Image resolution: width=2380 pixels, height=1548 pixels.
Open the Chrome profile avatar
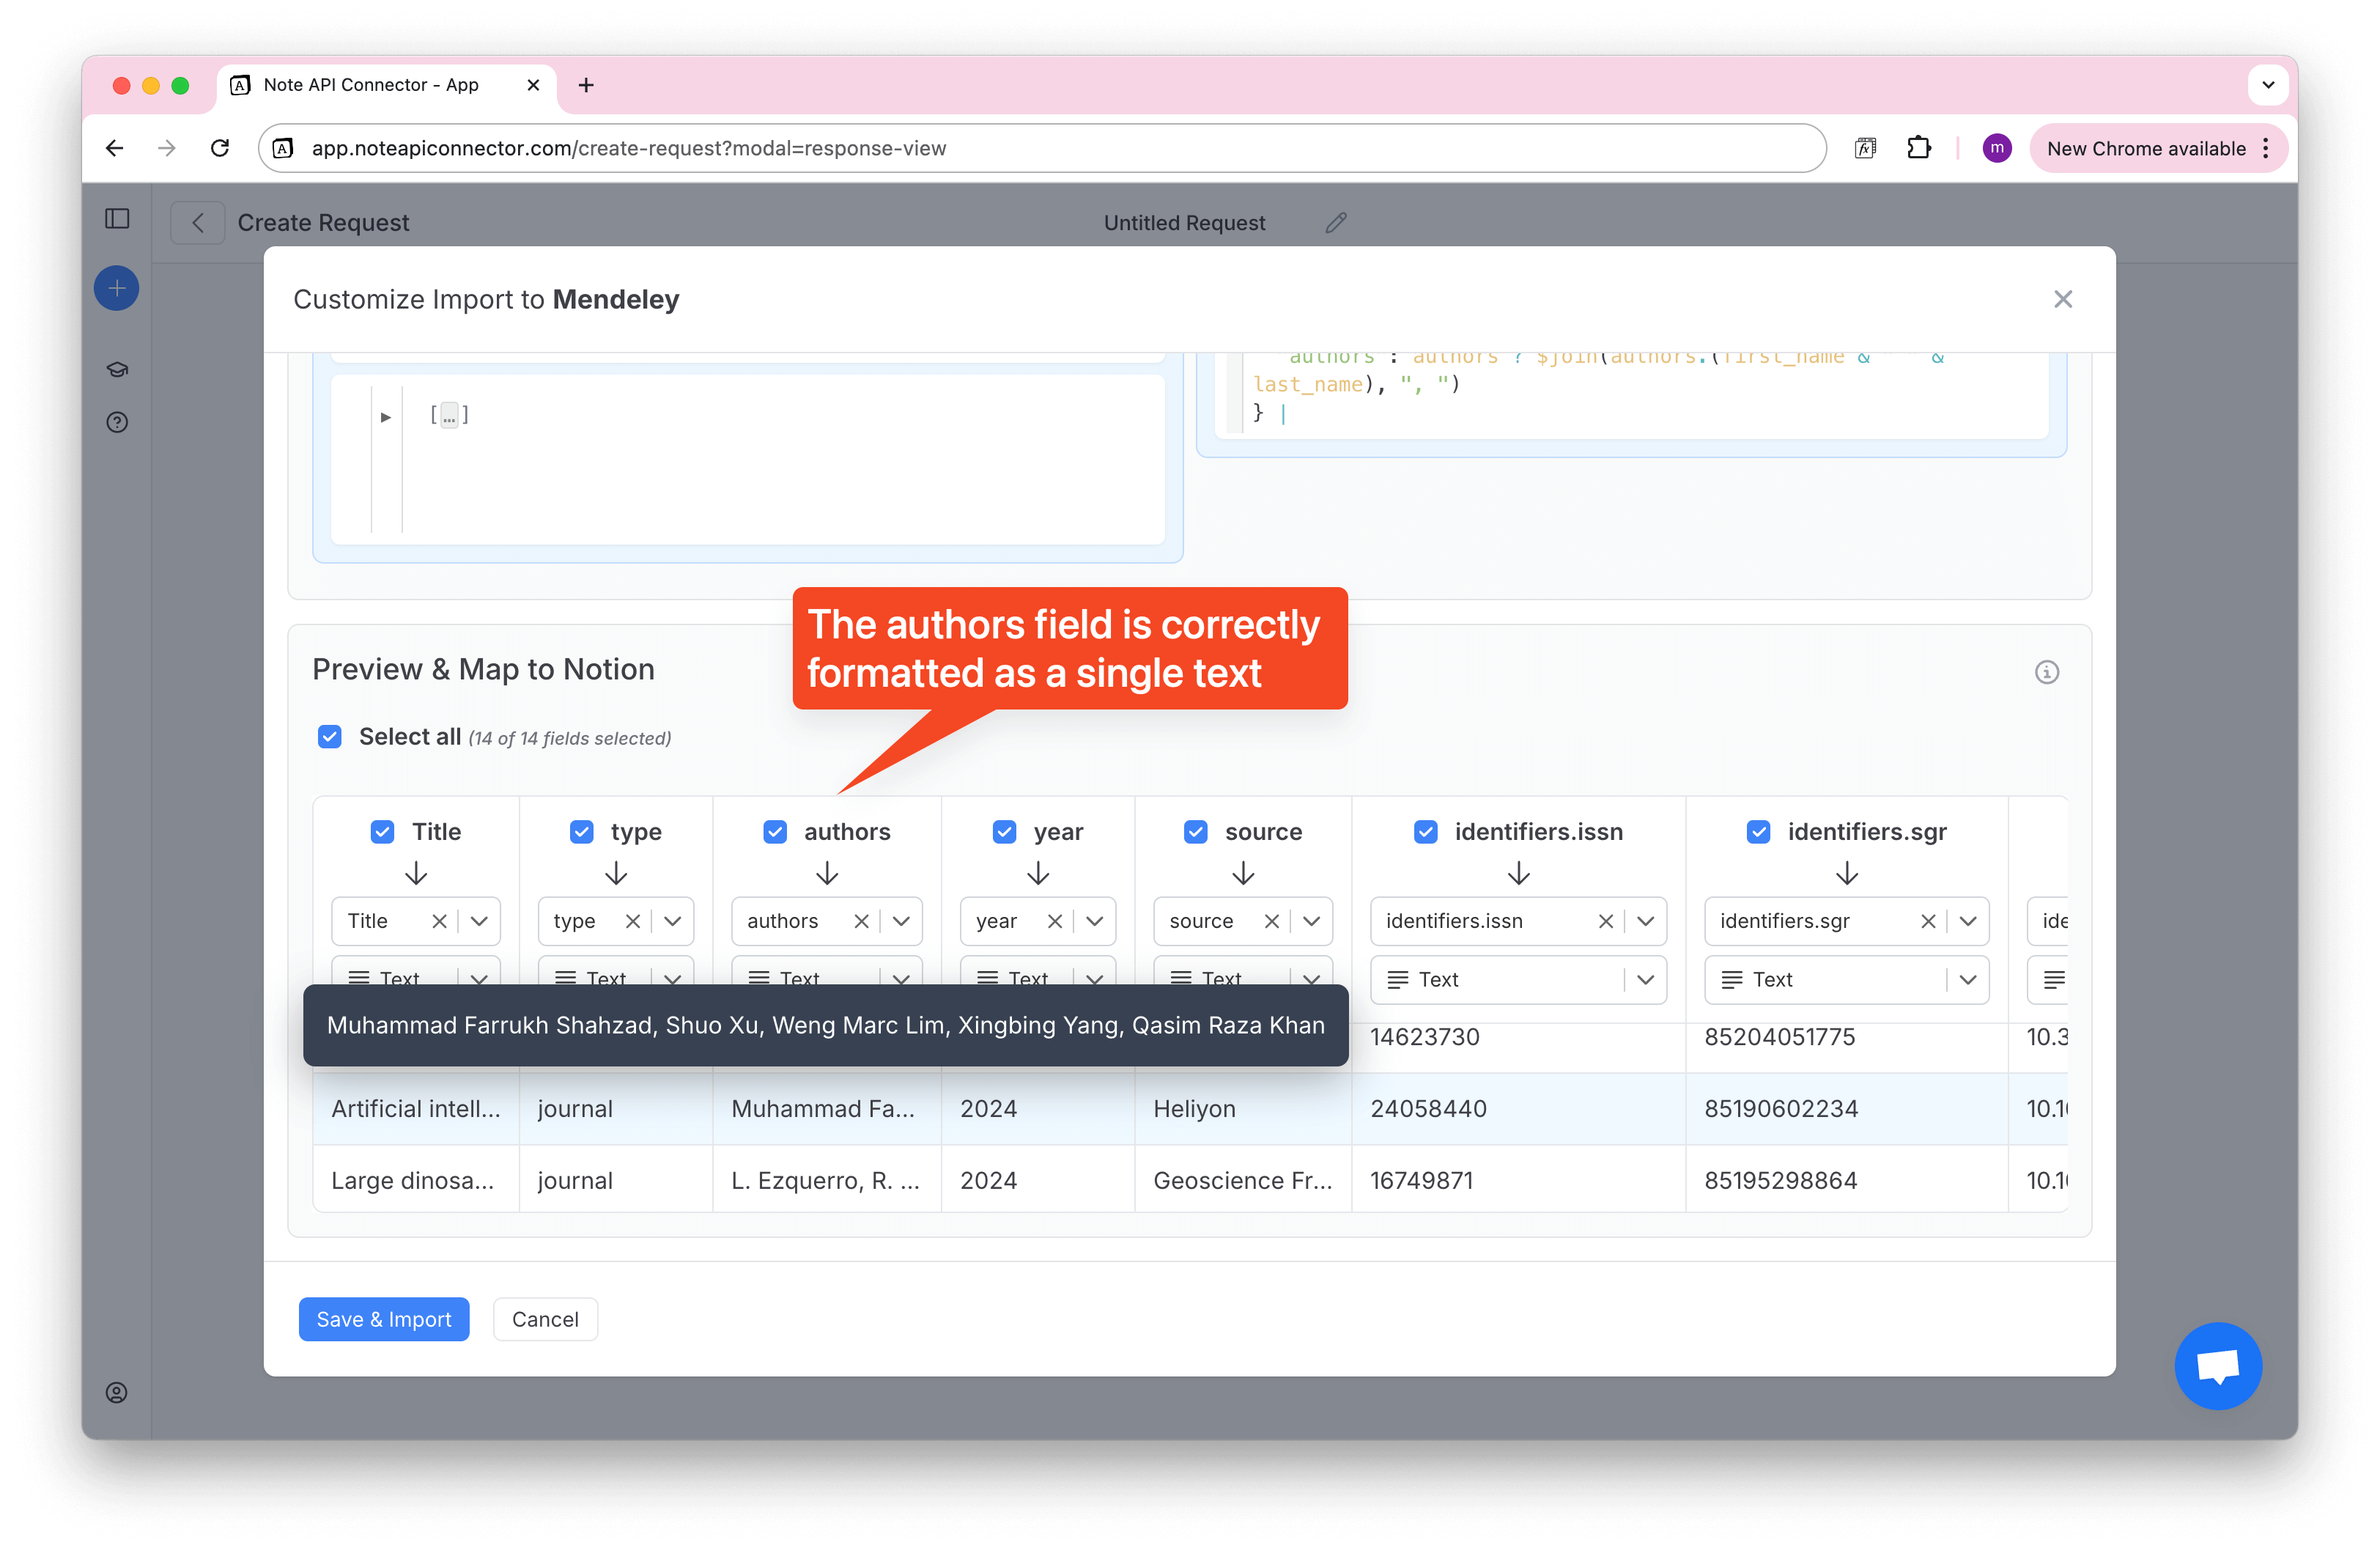pyautogui.click(x=1996, y=148)
